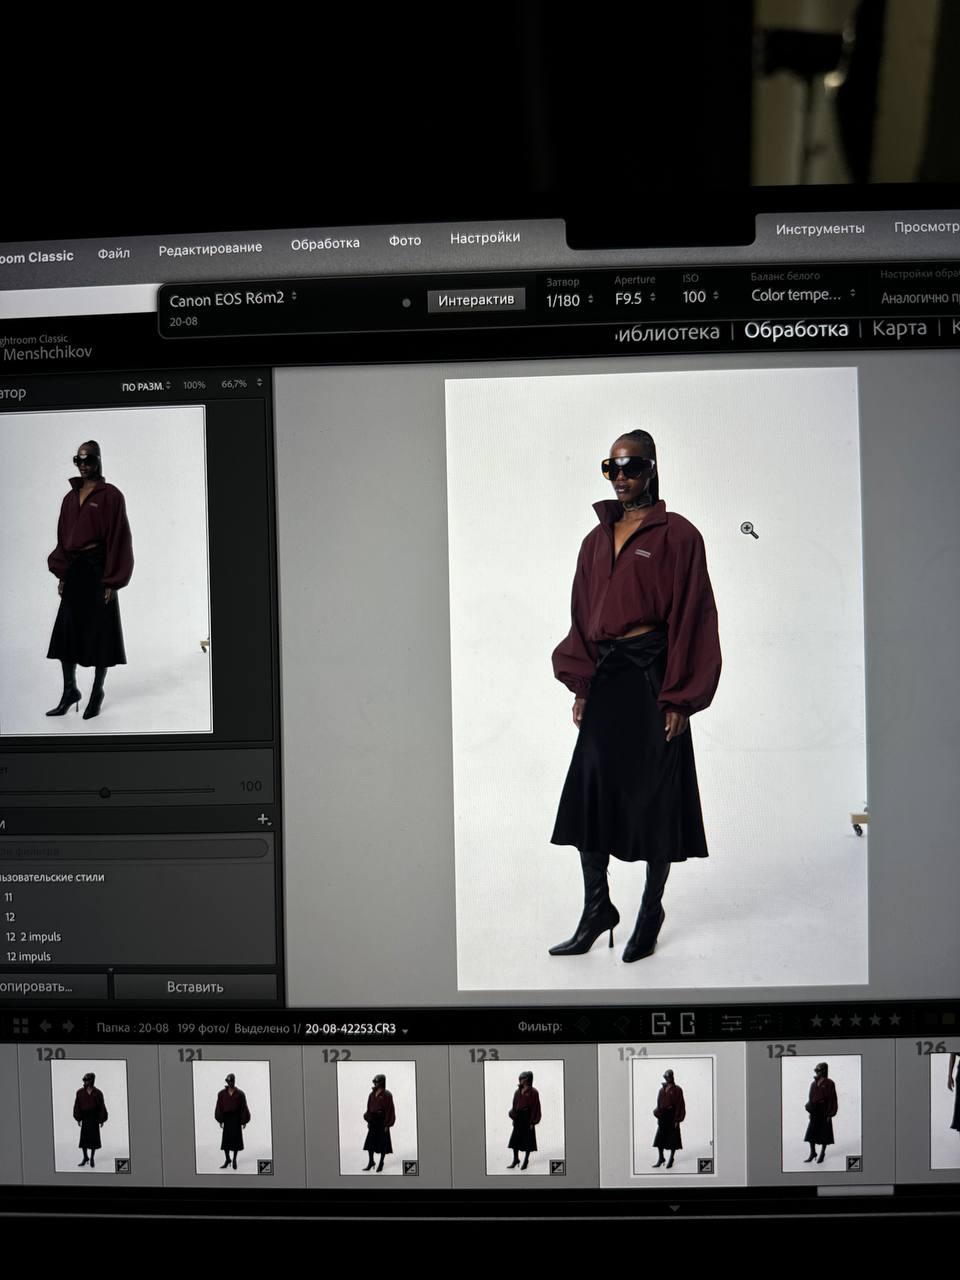The image size is (960, 1280).
Task: Click develop badge on thumbnail 123
Action: pos(557,1167)
